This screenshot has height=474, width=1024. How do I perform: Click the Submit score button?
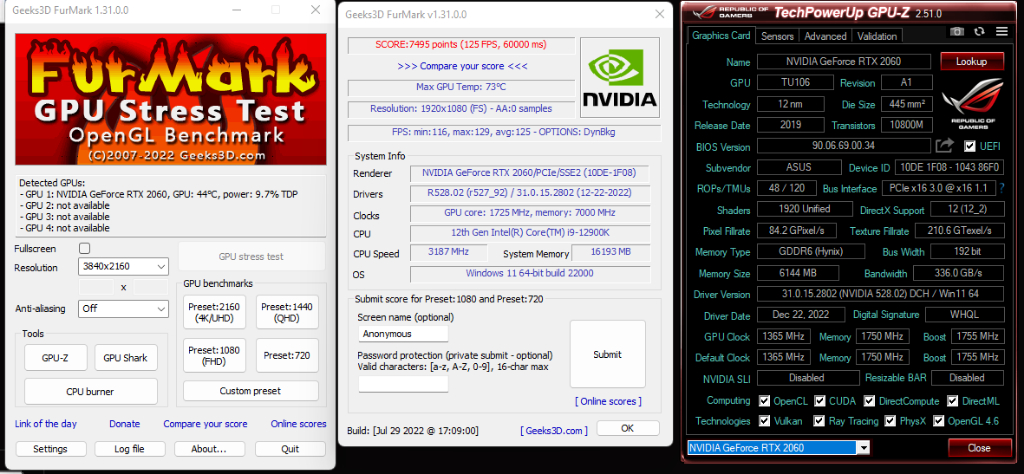click(x=607, y=354)
